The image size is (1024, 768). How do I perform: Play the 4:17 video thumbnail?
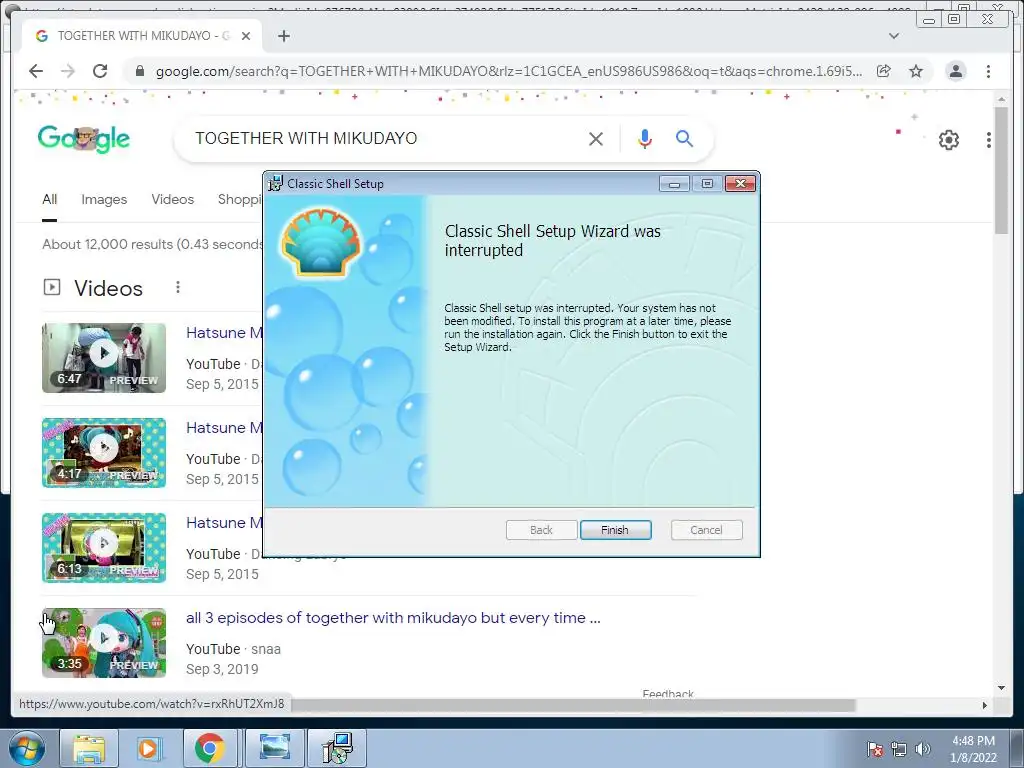pos(104,453)
